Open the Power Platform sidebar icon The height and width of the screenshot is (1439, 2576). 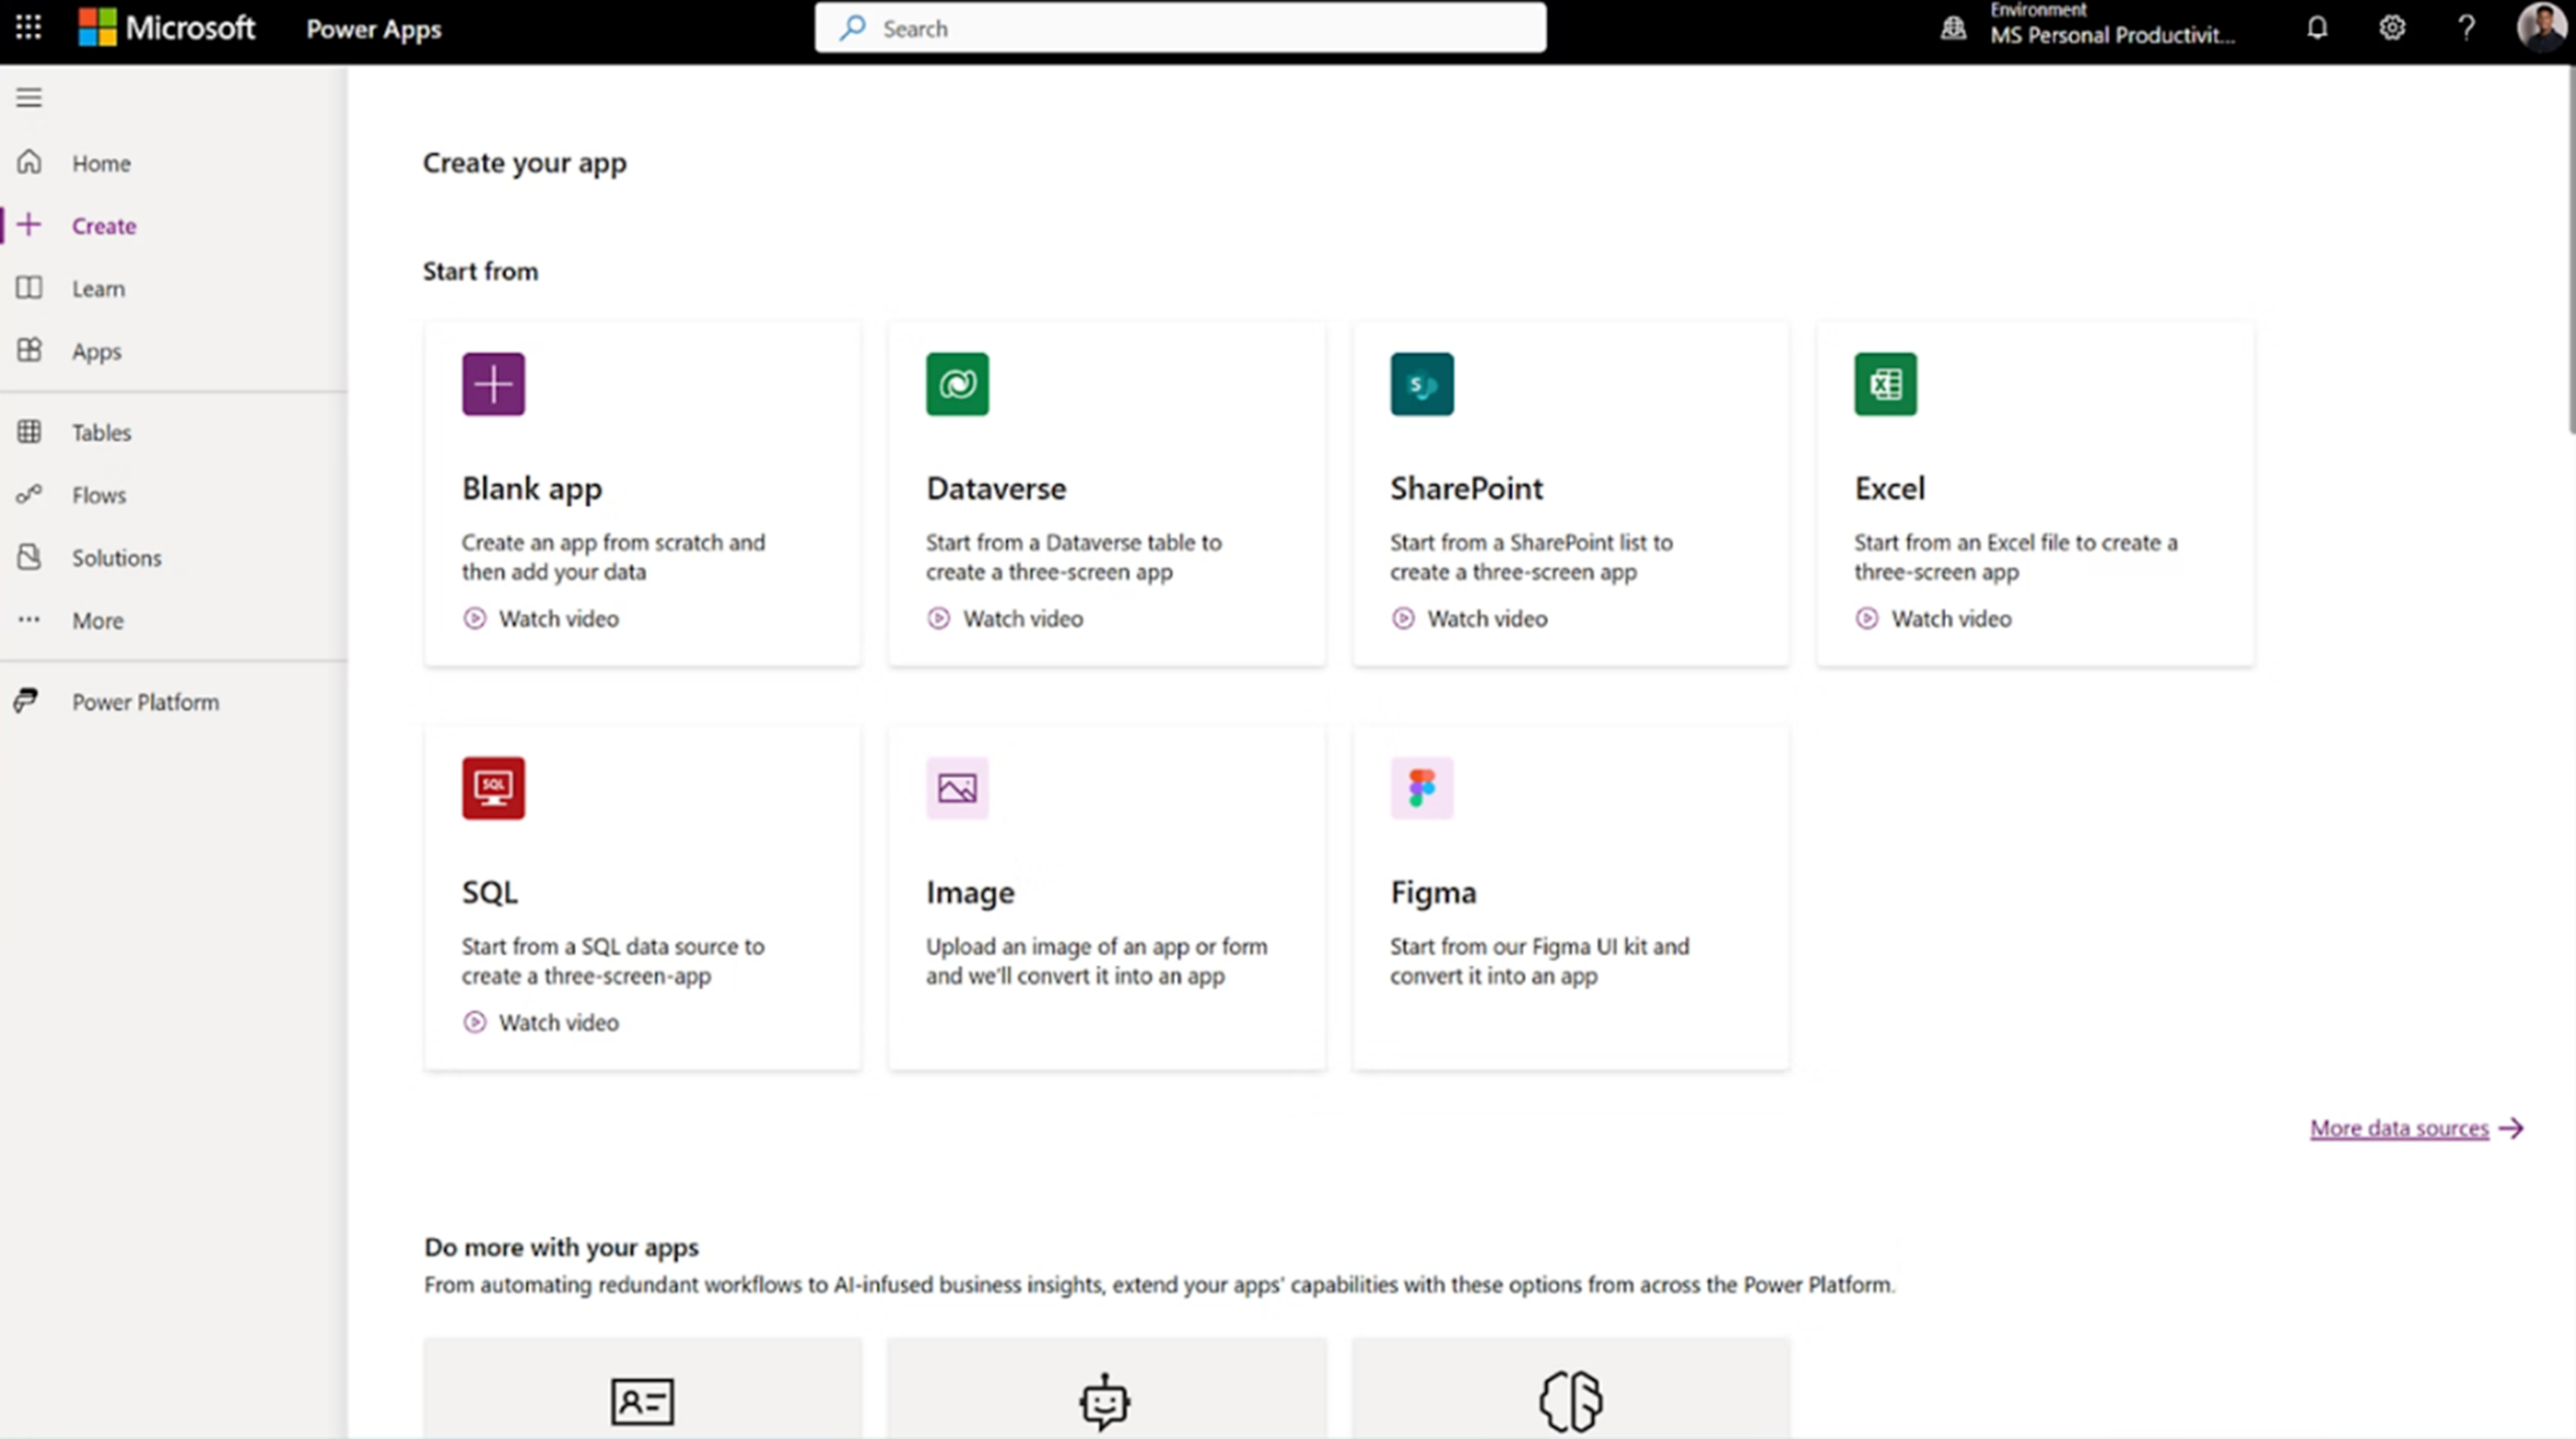point(28,701)
